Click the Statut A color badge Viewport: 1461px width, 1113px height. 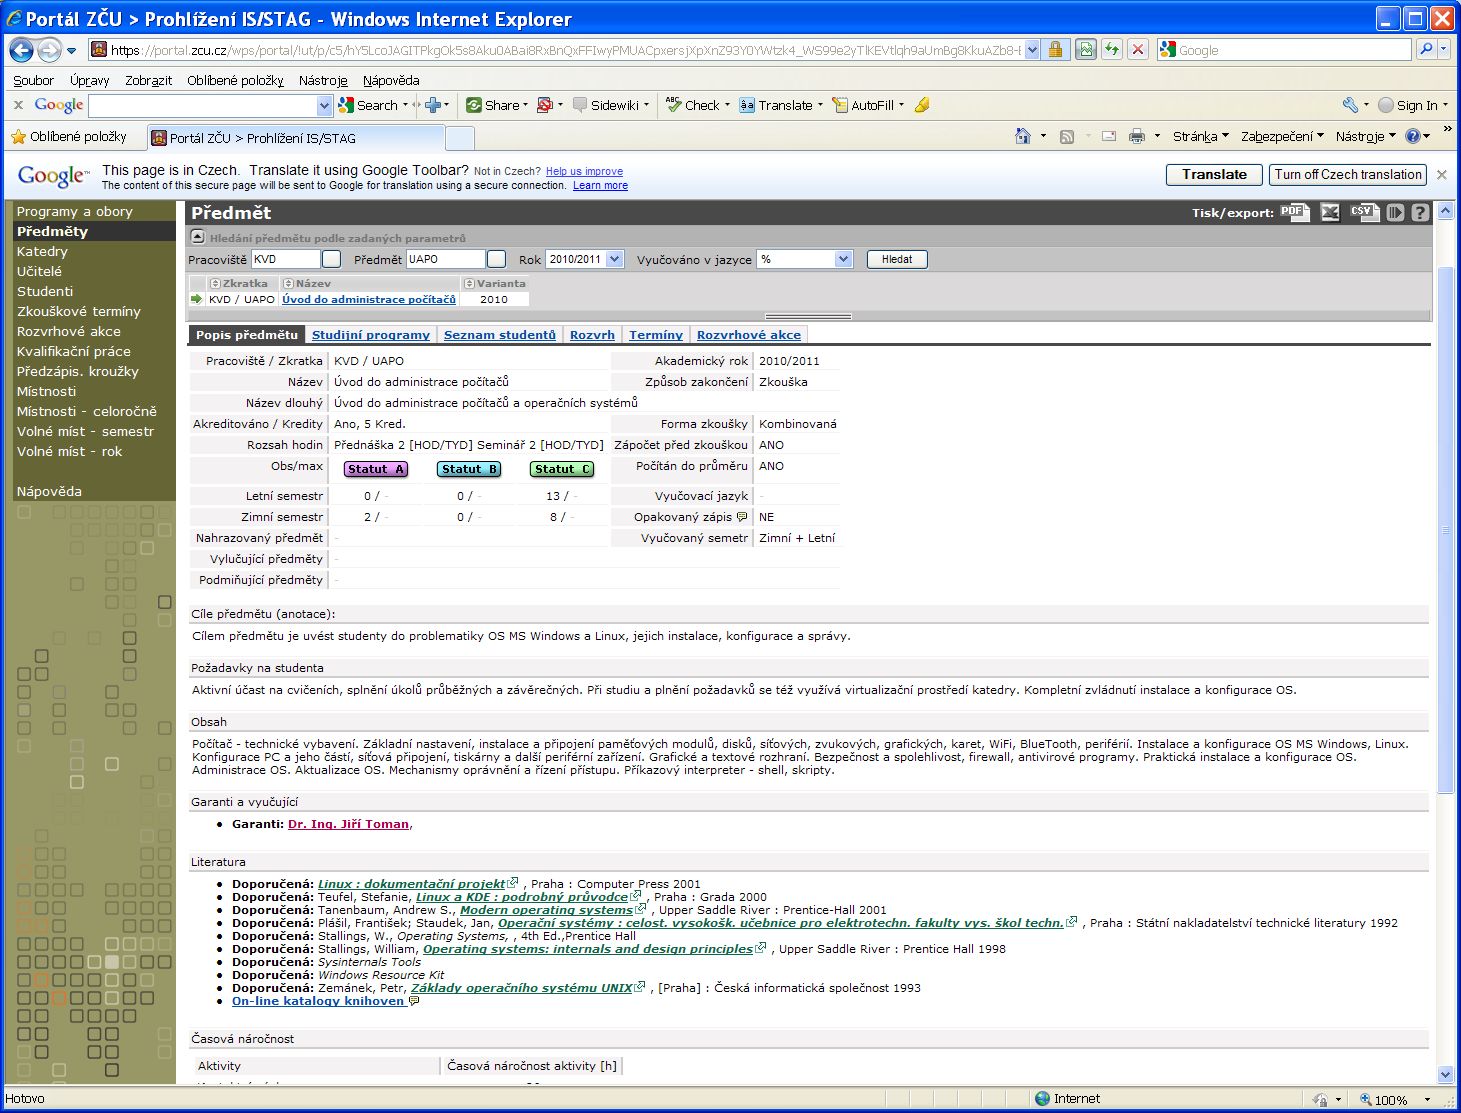(376, 469)
